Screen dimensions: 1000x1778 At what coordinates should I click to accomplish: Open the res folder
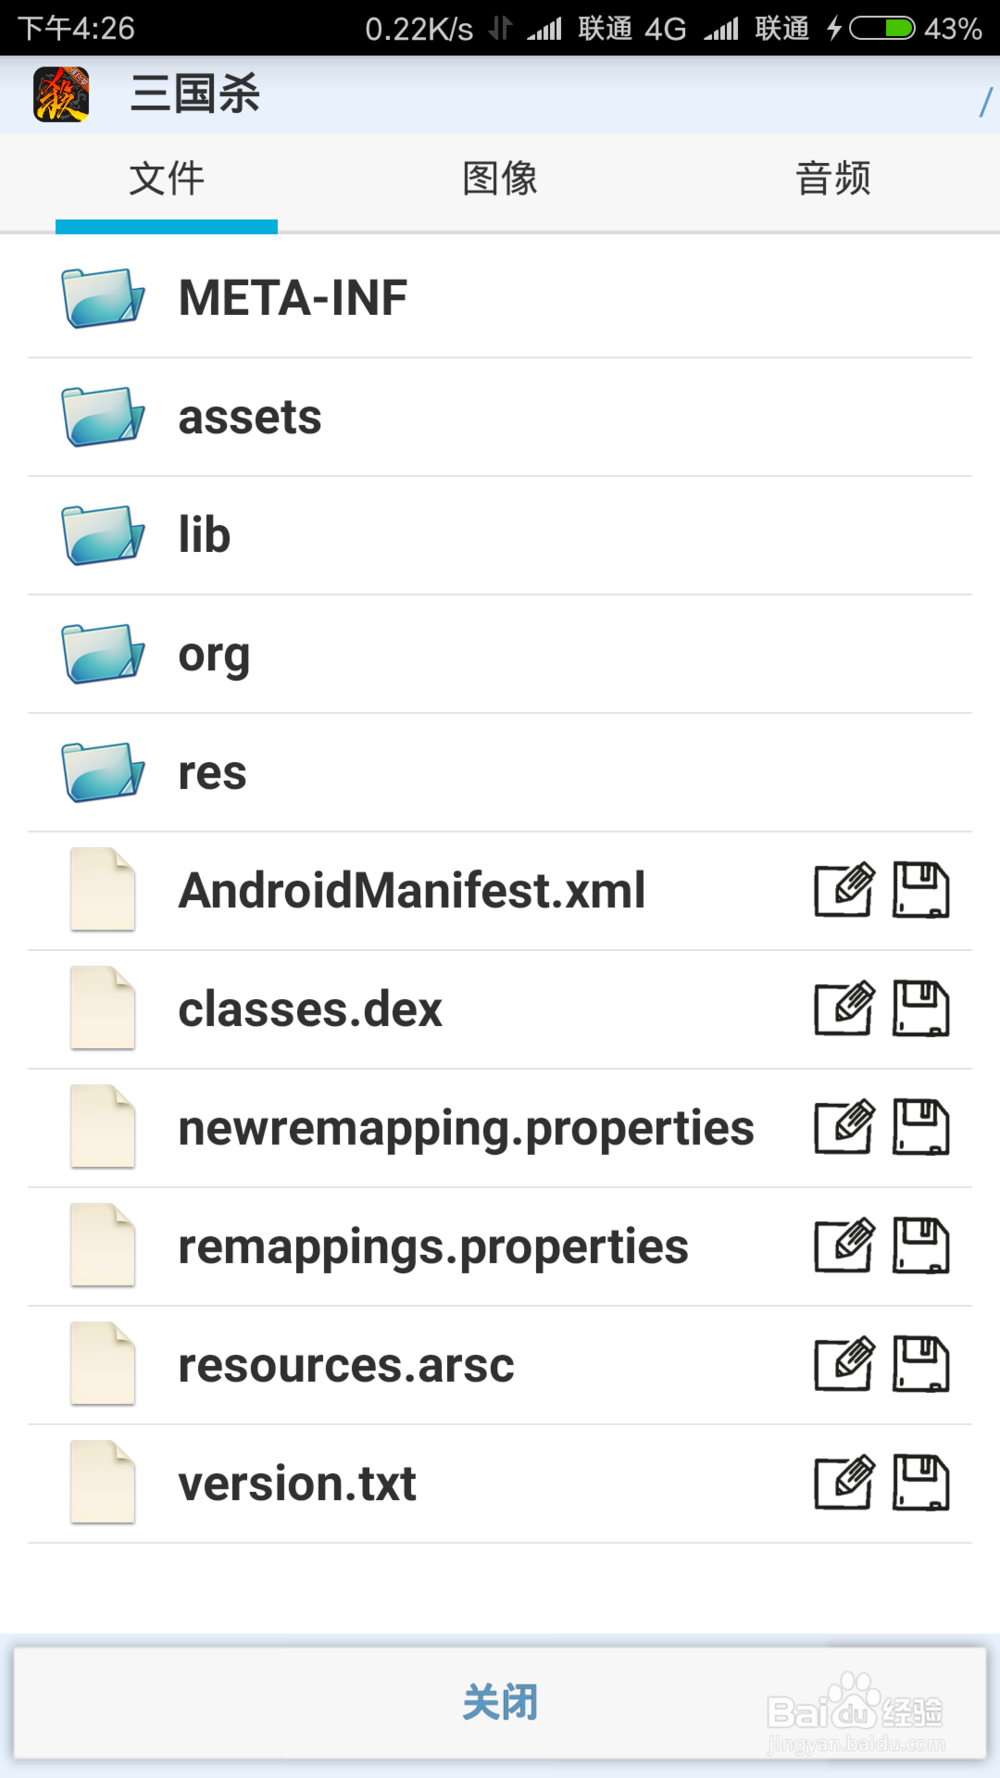click(212, 772)
